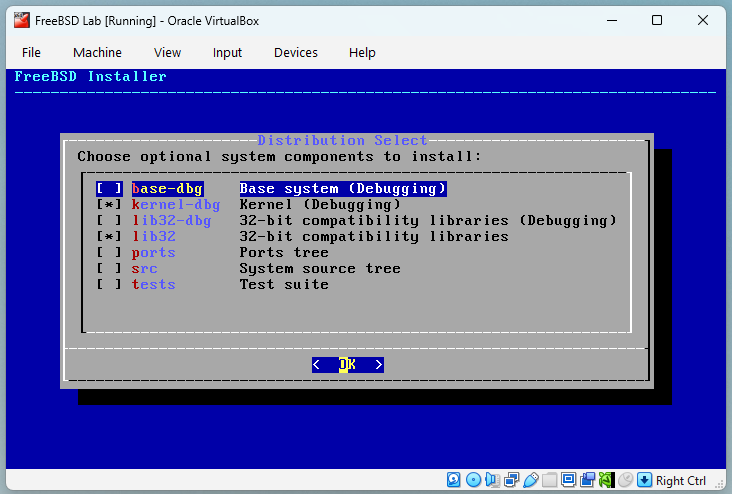The image size is (732, 494).
Task: Click the 'Base system (Debugging)' description
Action: (x=343, y=189)
